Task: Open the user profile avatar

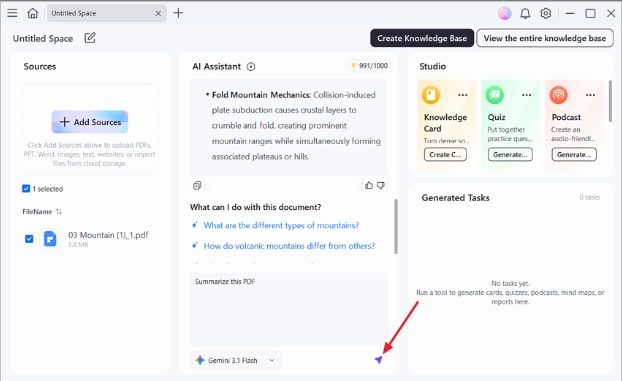Action: pyautogui.click(x=505, y=13)
